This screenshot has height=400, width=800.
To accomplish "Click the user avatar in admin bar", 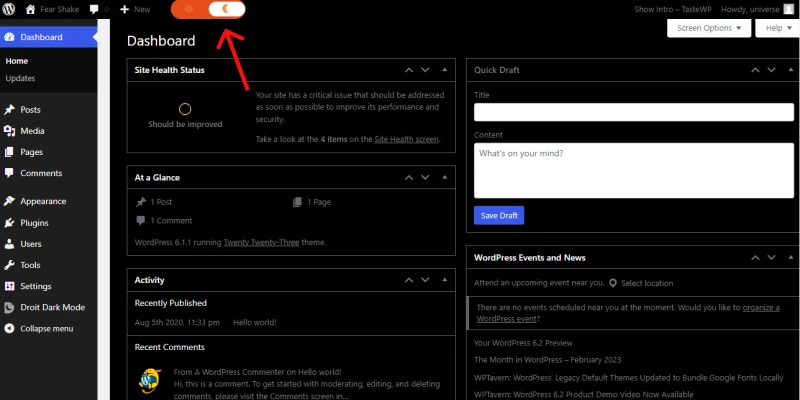I will [x=789, y=9].
